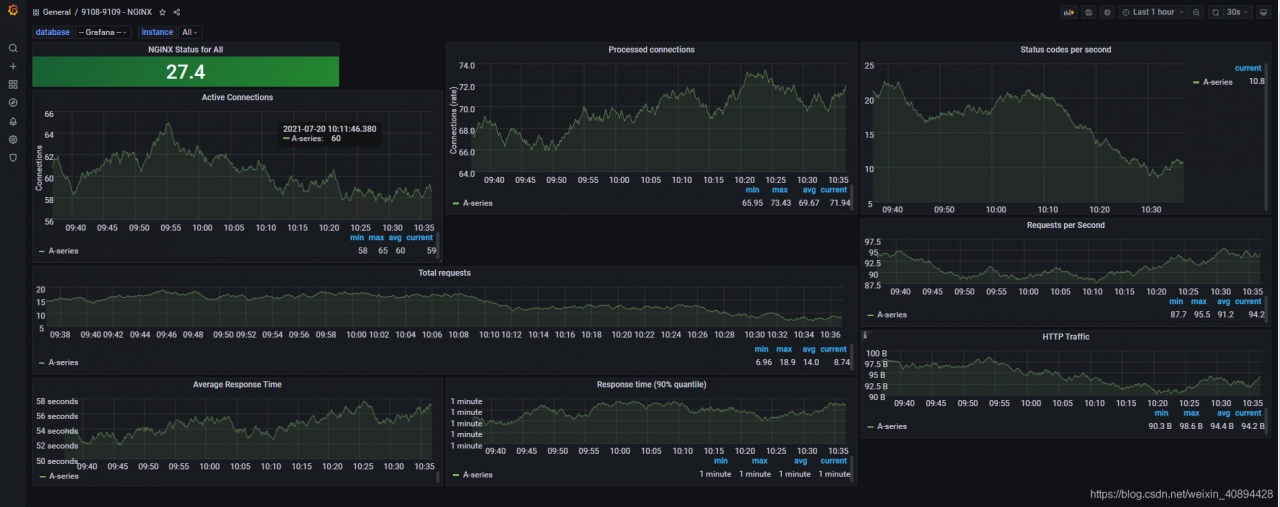Open the Alerting bell icon in sidebar

[x=13, y=121]
